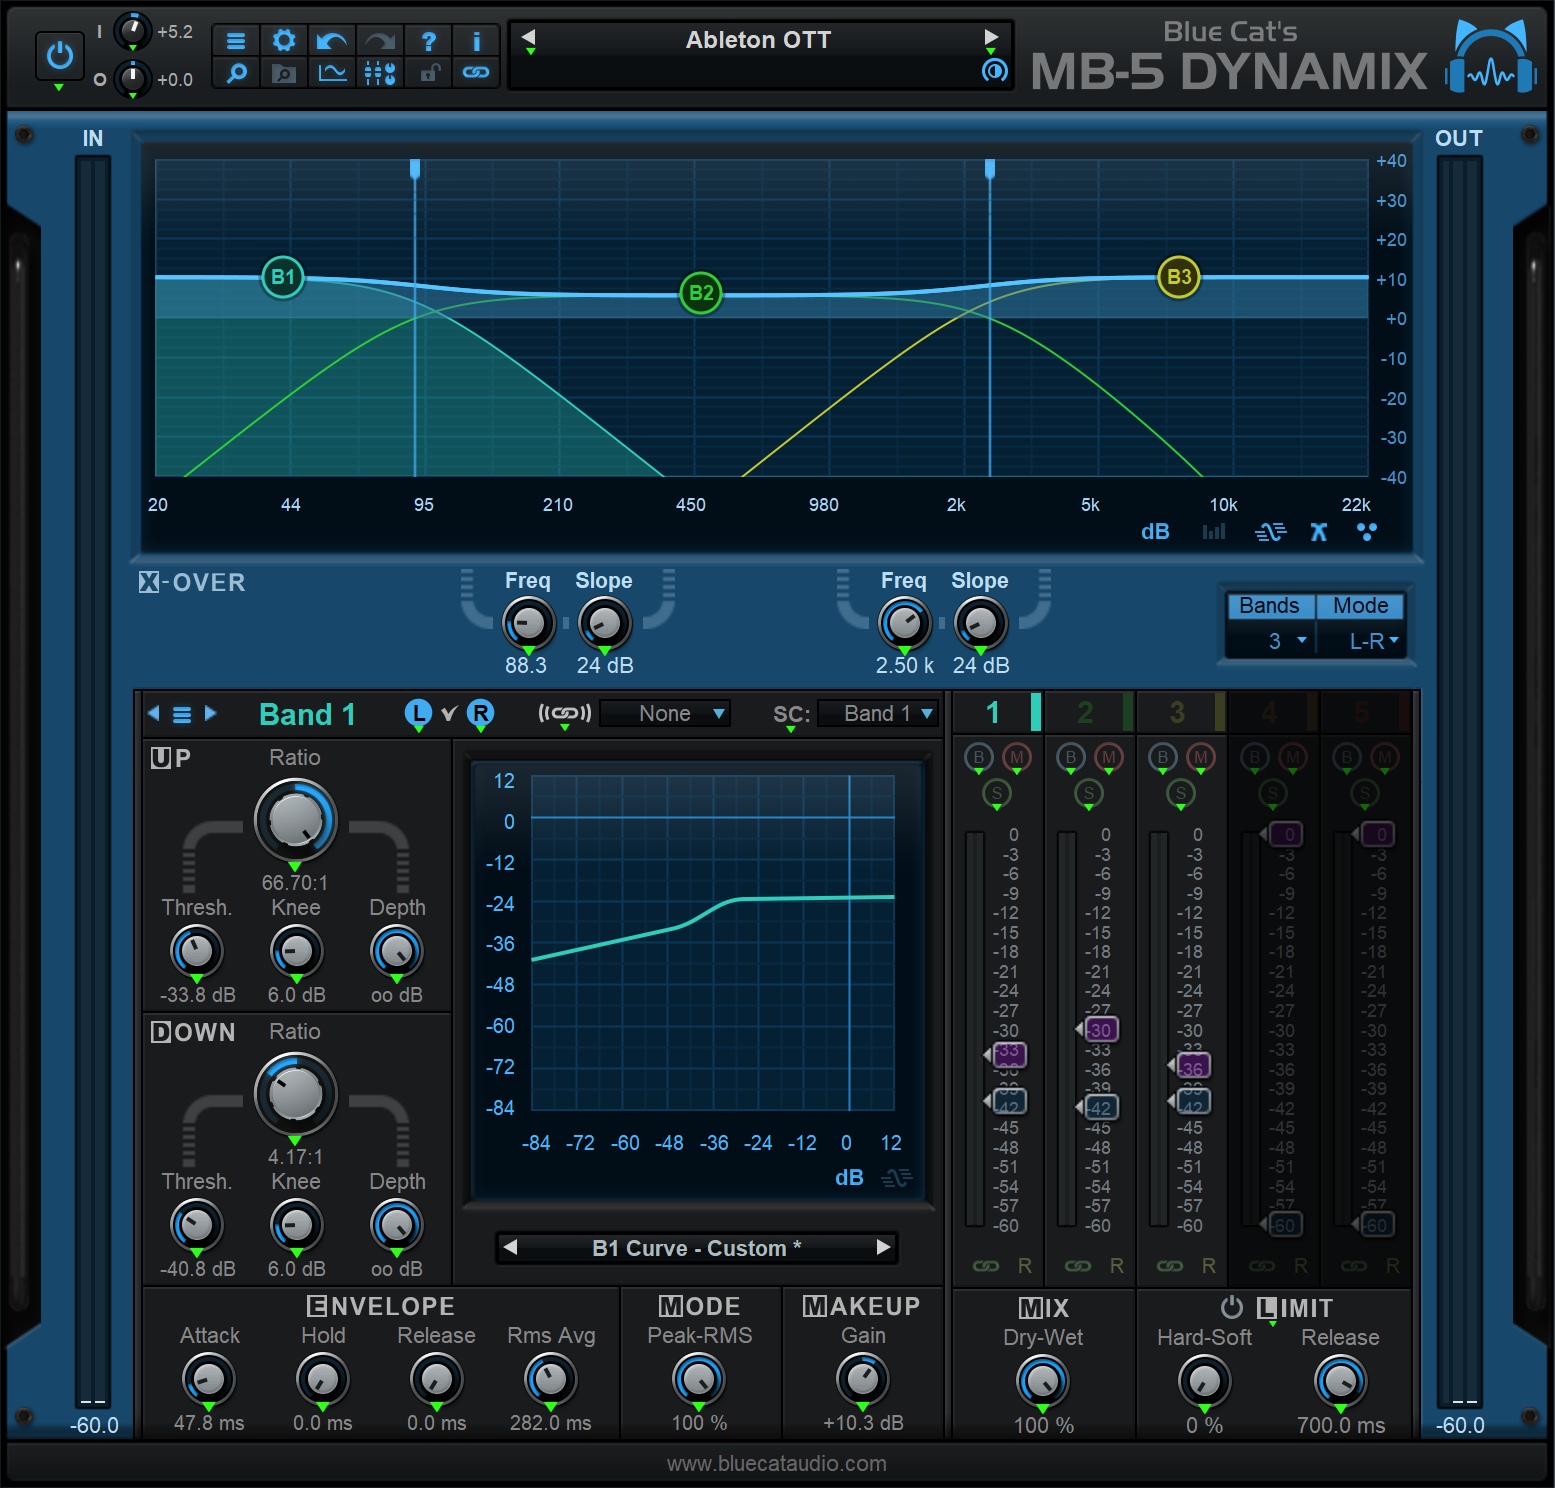Mute band 1 with its M button
This screenshot has height=1488, width=1555.
click(1017, 757)
